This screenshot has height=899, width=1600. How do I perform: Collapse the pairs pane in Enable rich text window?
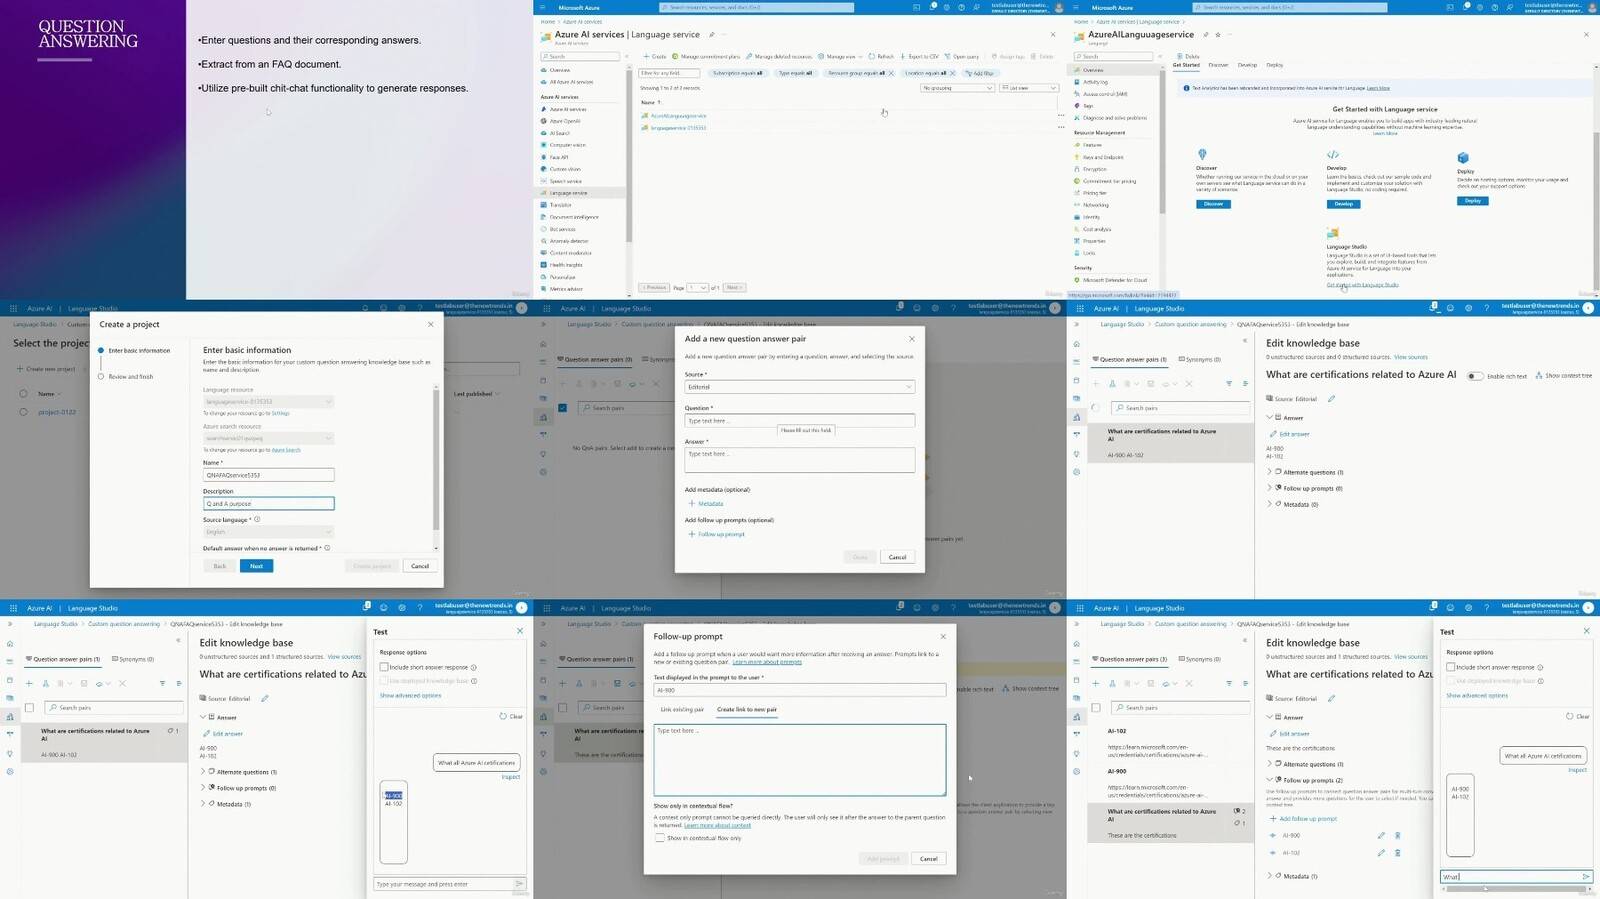[1245, 341]
